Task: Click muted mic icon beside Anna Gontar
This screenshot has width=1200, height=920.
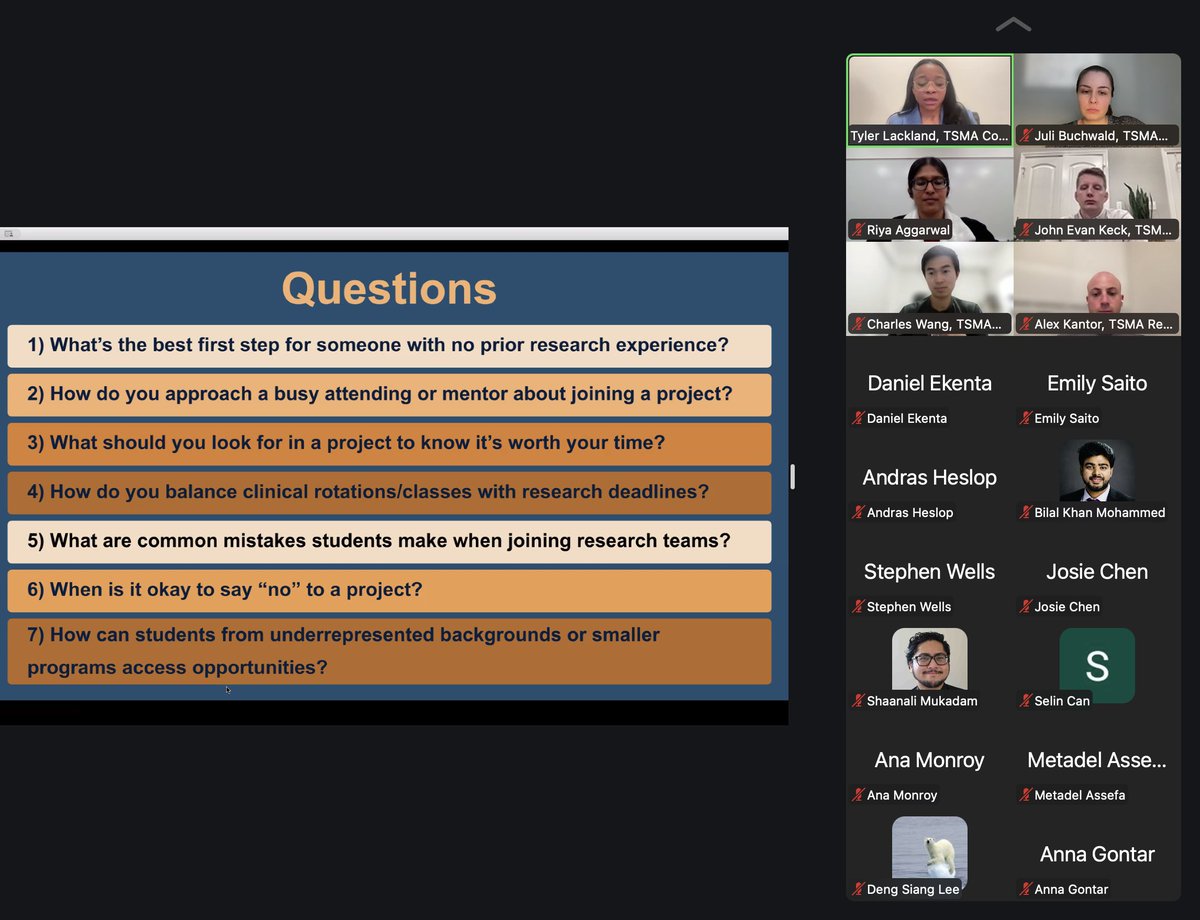Action: click(1025, 889)
